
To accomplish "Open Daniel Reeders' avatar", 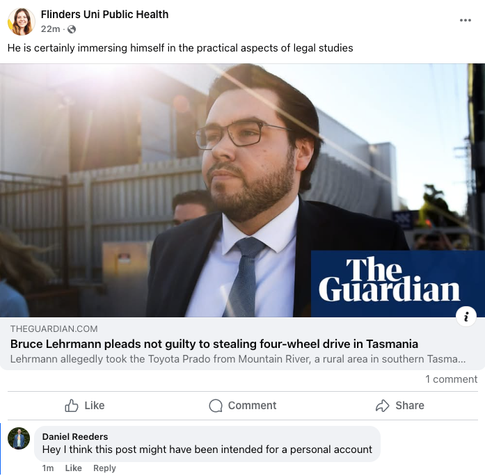I will 19,438.
